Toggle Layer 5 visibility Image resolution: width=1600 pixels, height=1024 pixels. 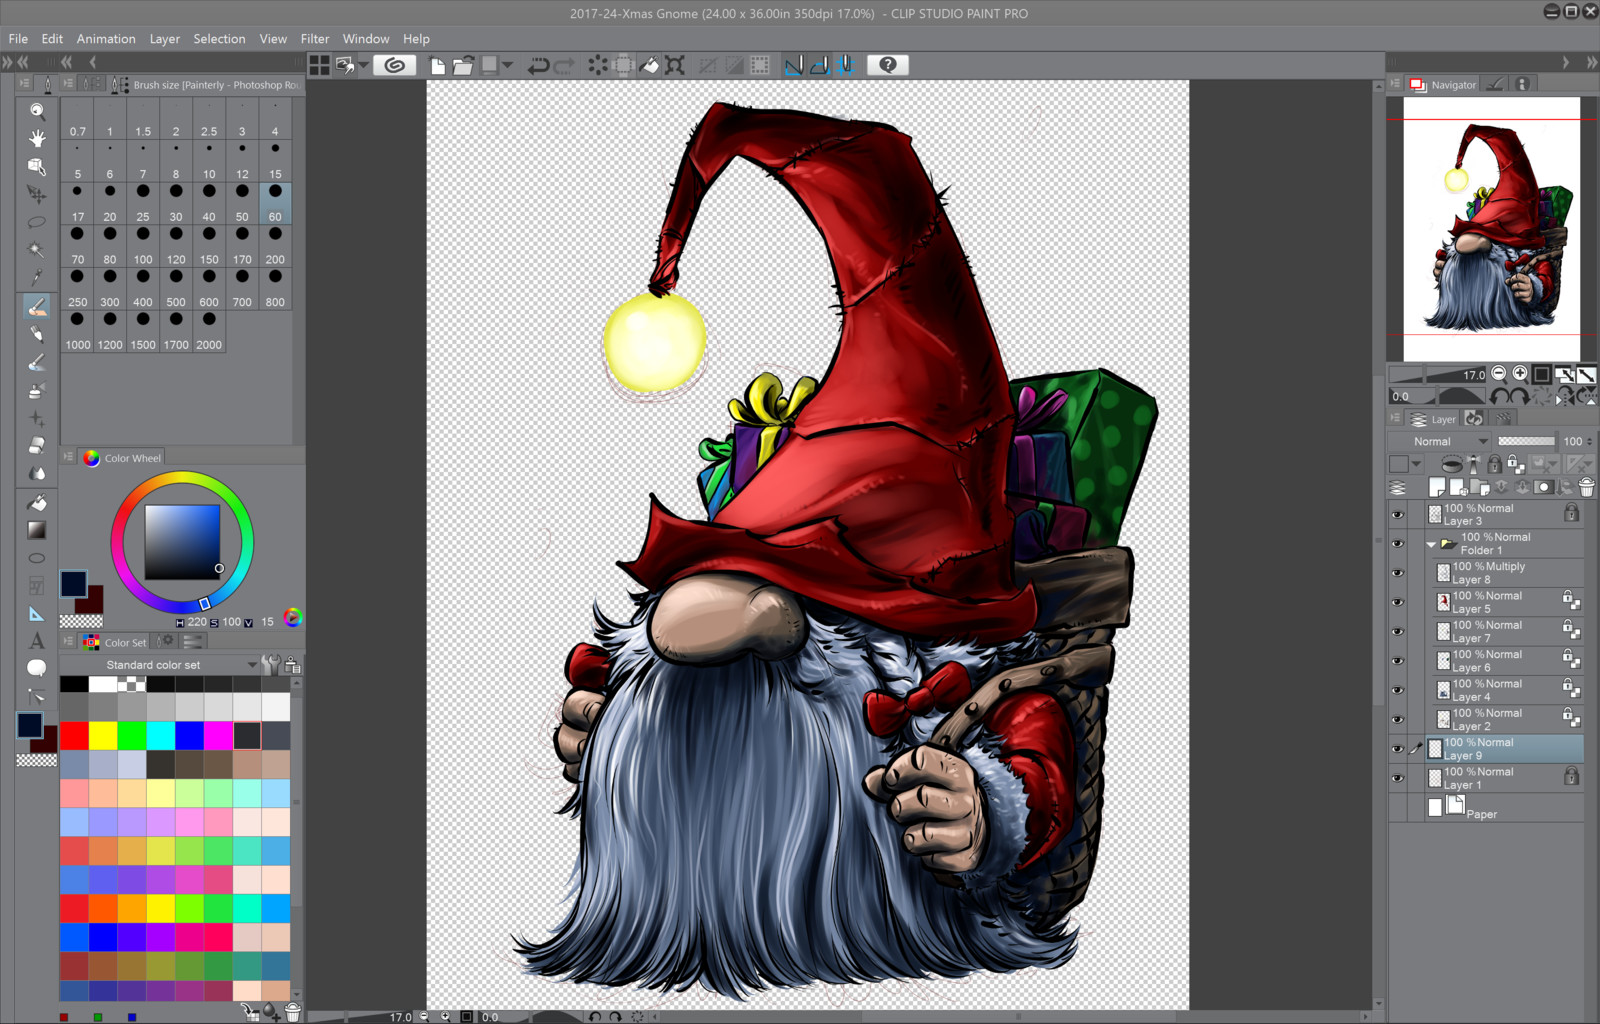(1398, 603)
